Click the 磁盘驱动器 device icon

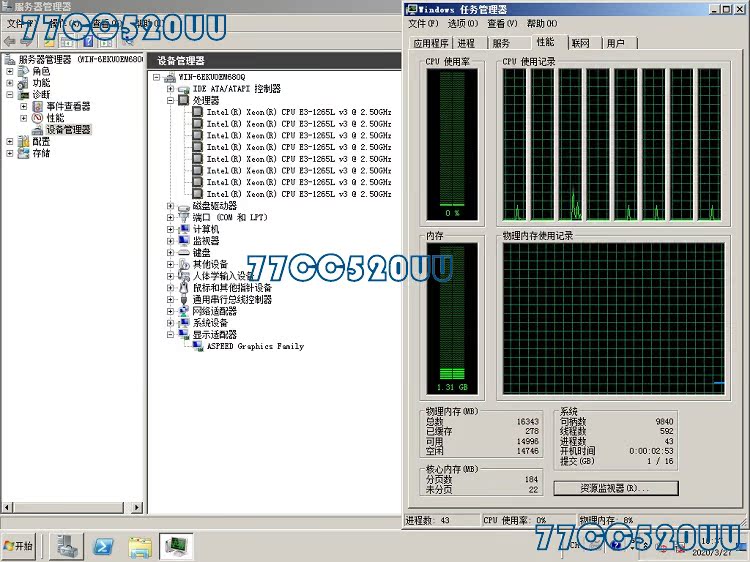click(x=184, y=207)
